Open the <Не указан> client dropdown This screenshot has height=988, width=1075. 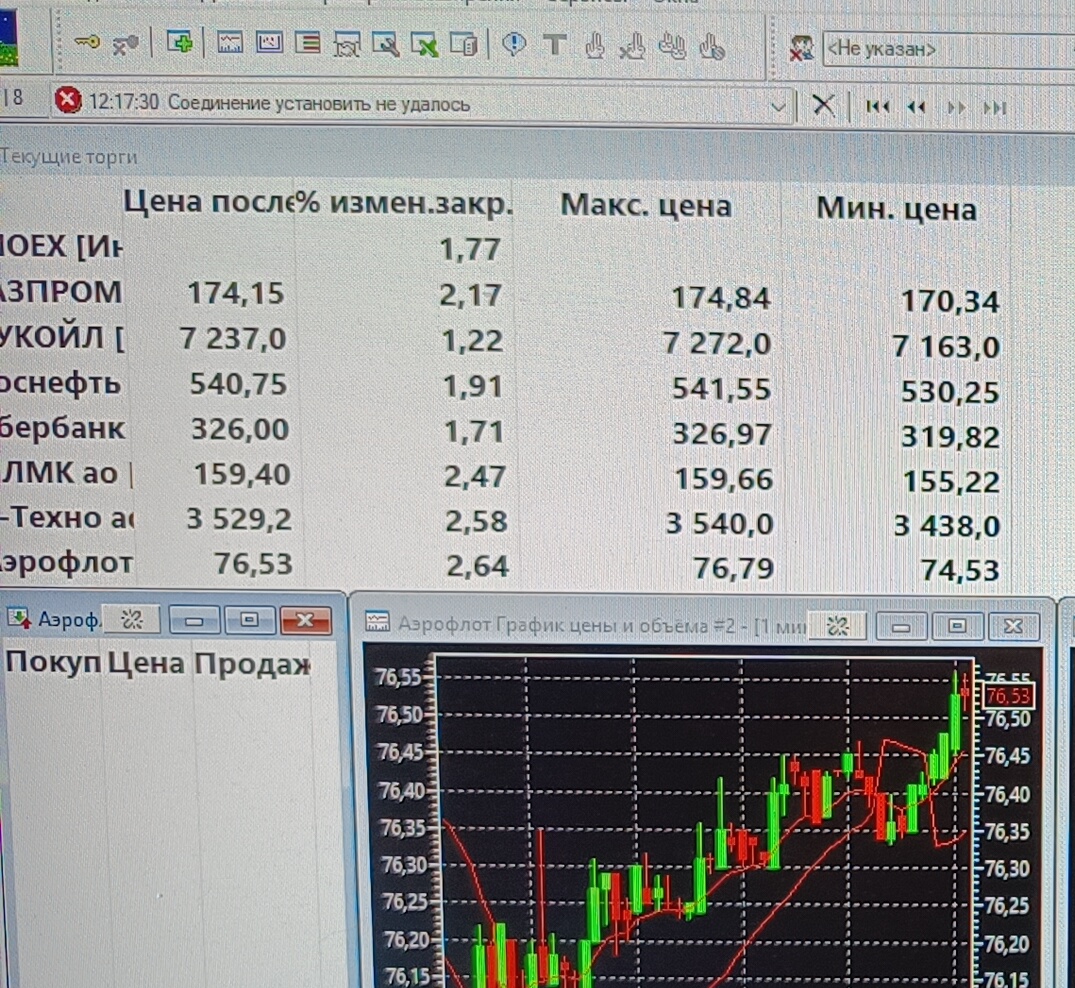point(948,49)
